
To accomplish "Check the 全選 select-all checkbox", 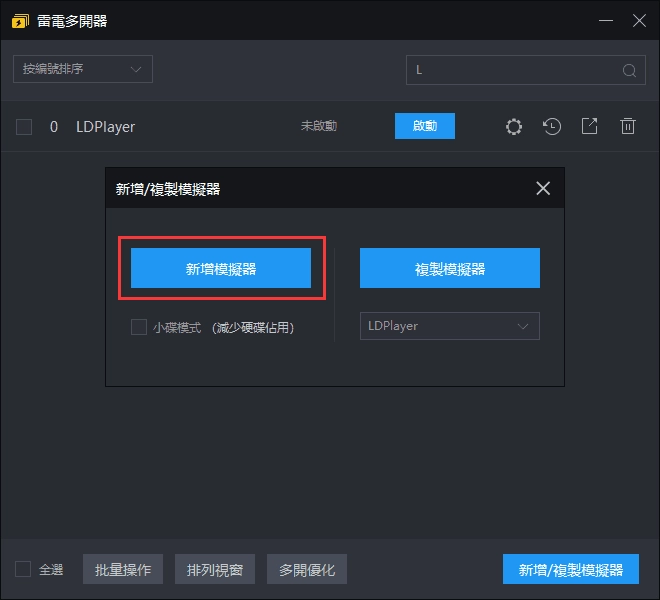I will (x=23, y=569).
